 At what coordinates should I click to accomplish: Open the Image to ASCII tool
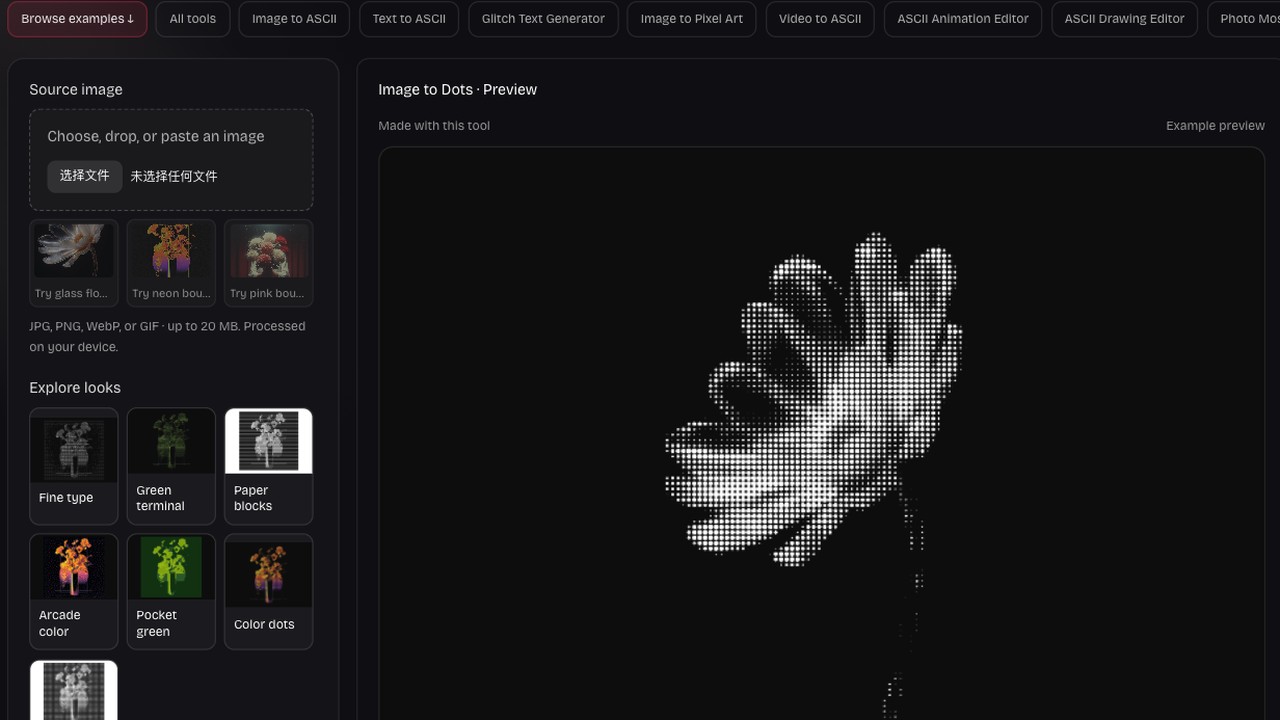click(294, 19)
